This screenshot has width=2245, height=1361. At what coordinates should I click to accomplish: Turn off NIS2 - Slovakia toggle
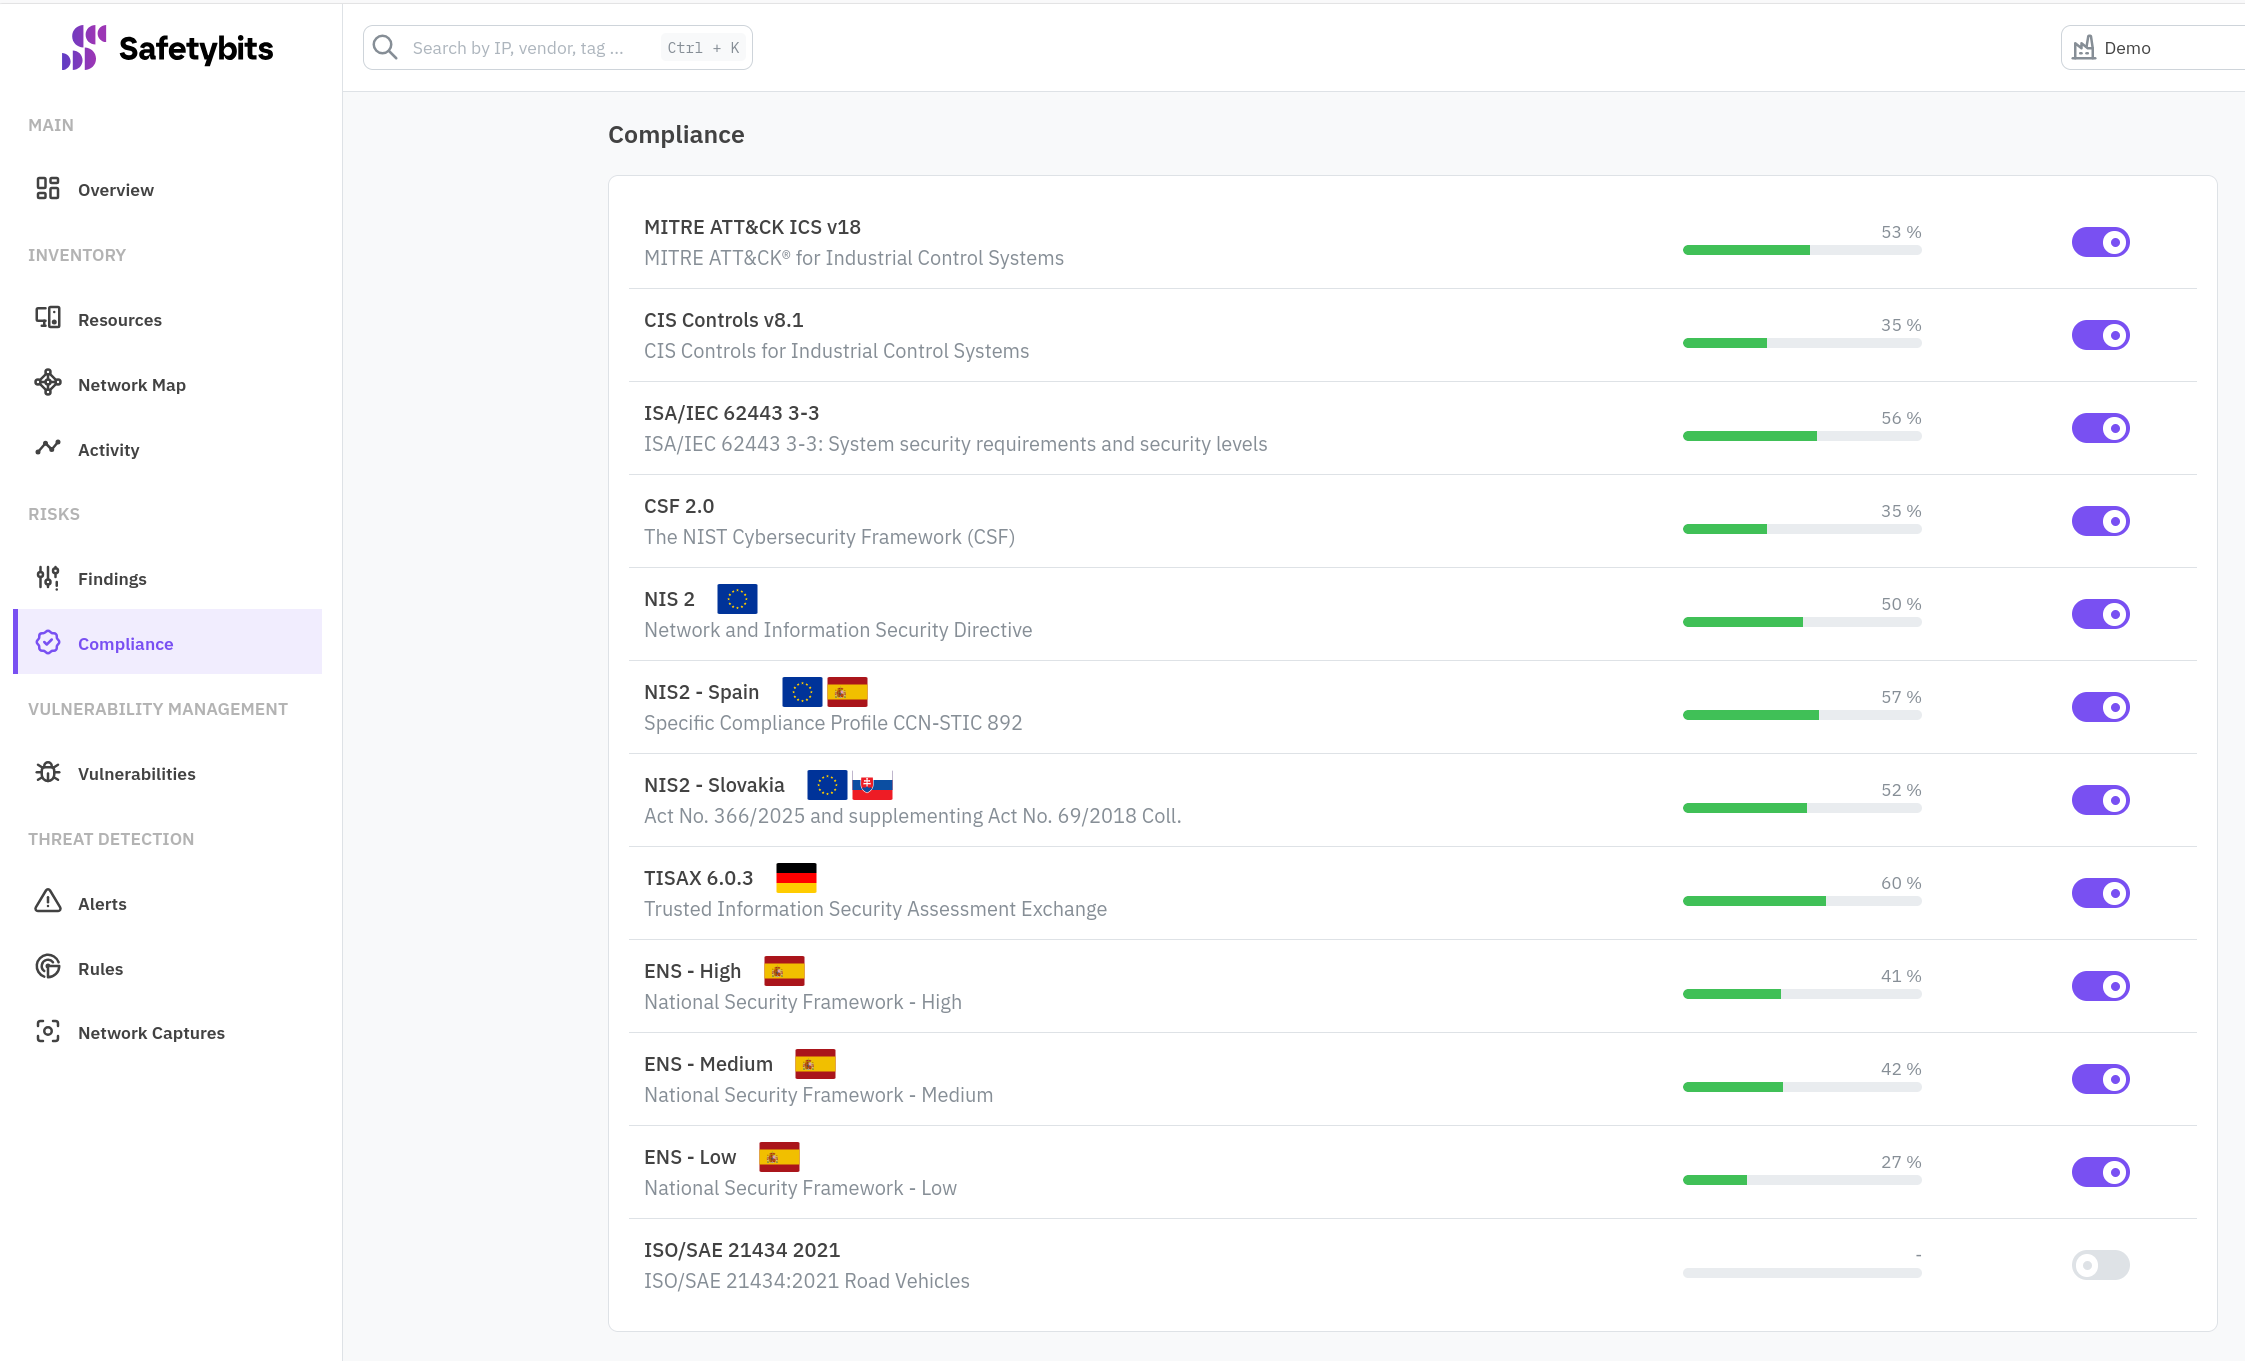click(x=2100, y=800)
